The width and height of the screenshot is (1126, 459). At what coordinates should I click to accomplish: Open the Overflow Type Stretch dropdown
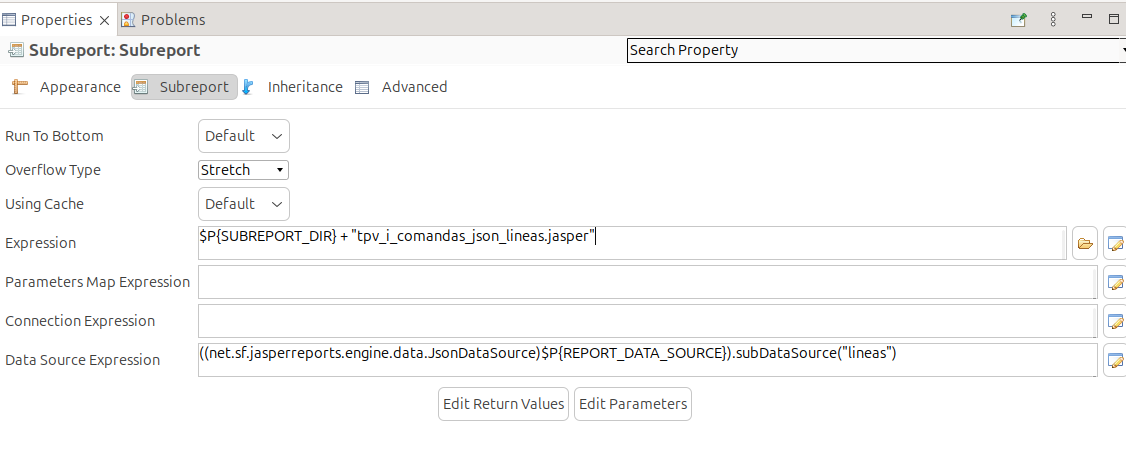(243, 170)
